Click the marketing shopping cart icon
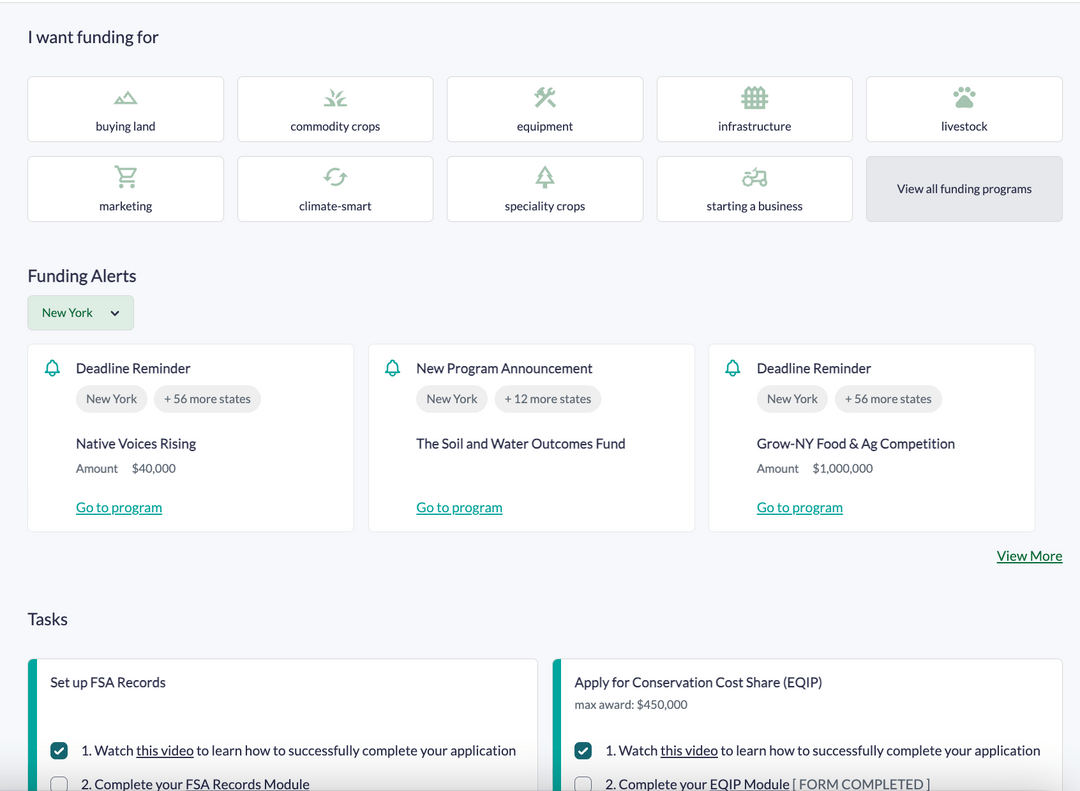The width and height of the screenshot is (1080, 791). [x=125, y=177]
